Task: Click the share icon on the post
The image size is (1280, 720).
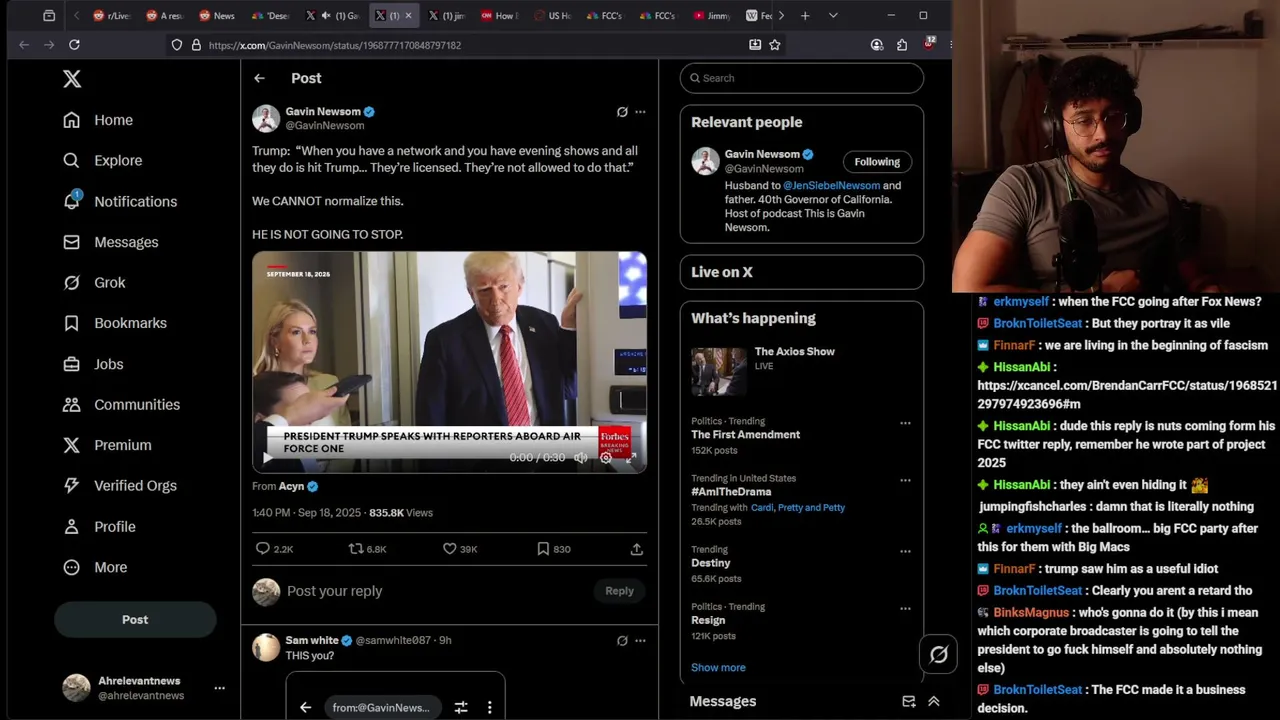Action: [x=636, y=549]
